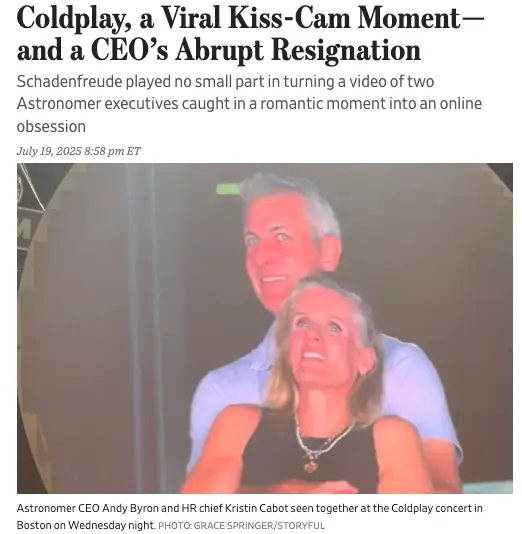Click "Astronomer executives" in the subheadline
Screen dimensions: 522x534
click(97, 104)
